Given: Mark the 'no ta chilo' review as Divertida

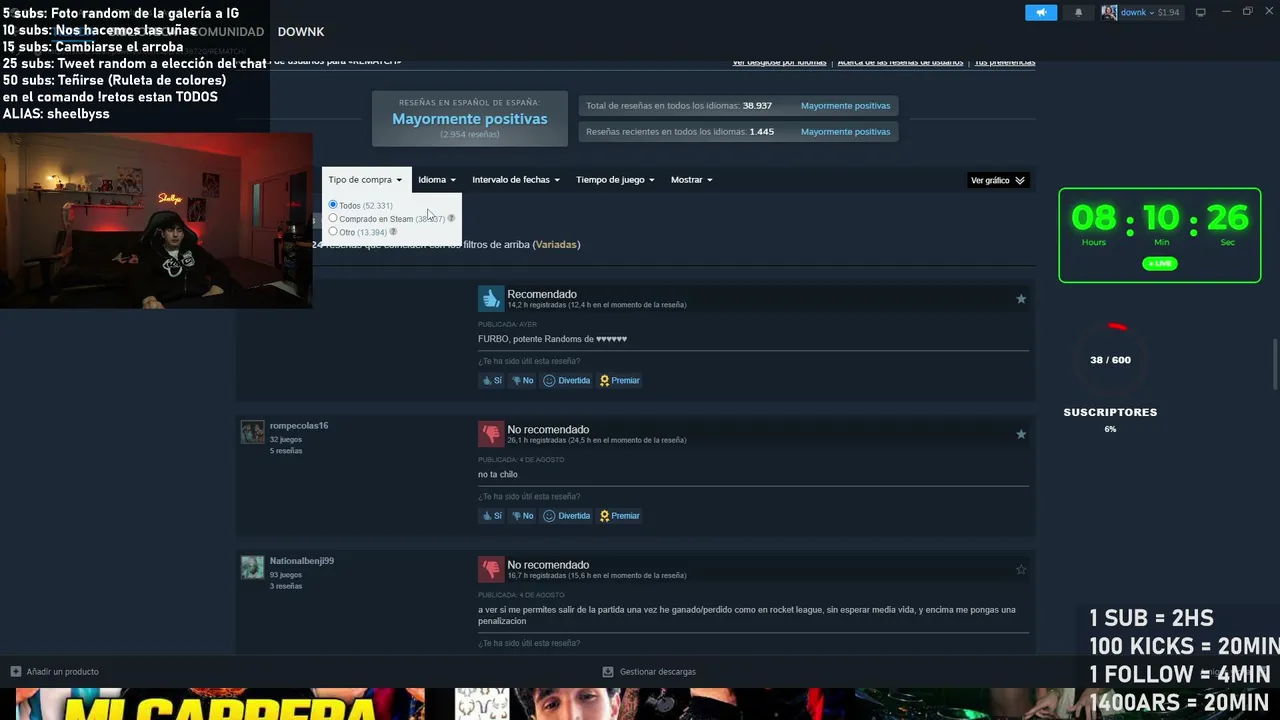Looking at the screenshot, I should pos(566,516).
